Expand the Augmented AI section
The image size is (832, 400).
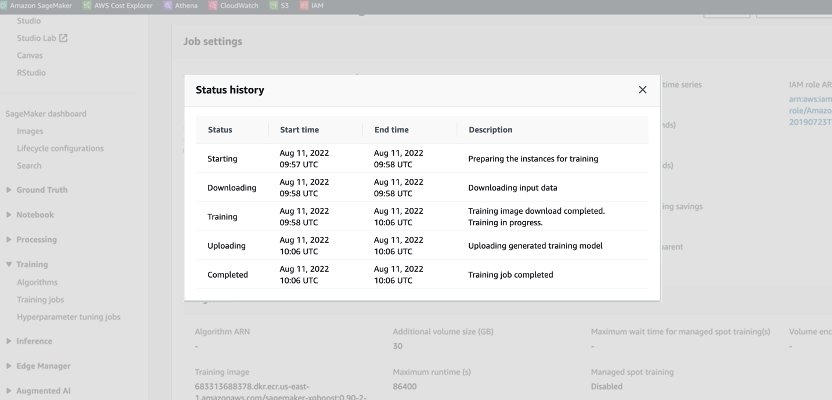[x=8, y=390]
